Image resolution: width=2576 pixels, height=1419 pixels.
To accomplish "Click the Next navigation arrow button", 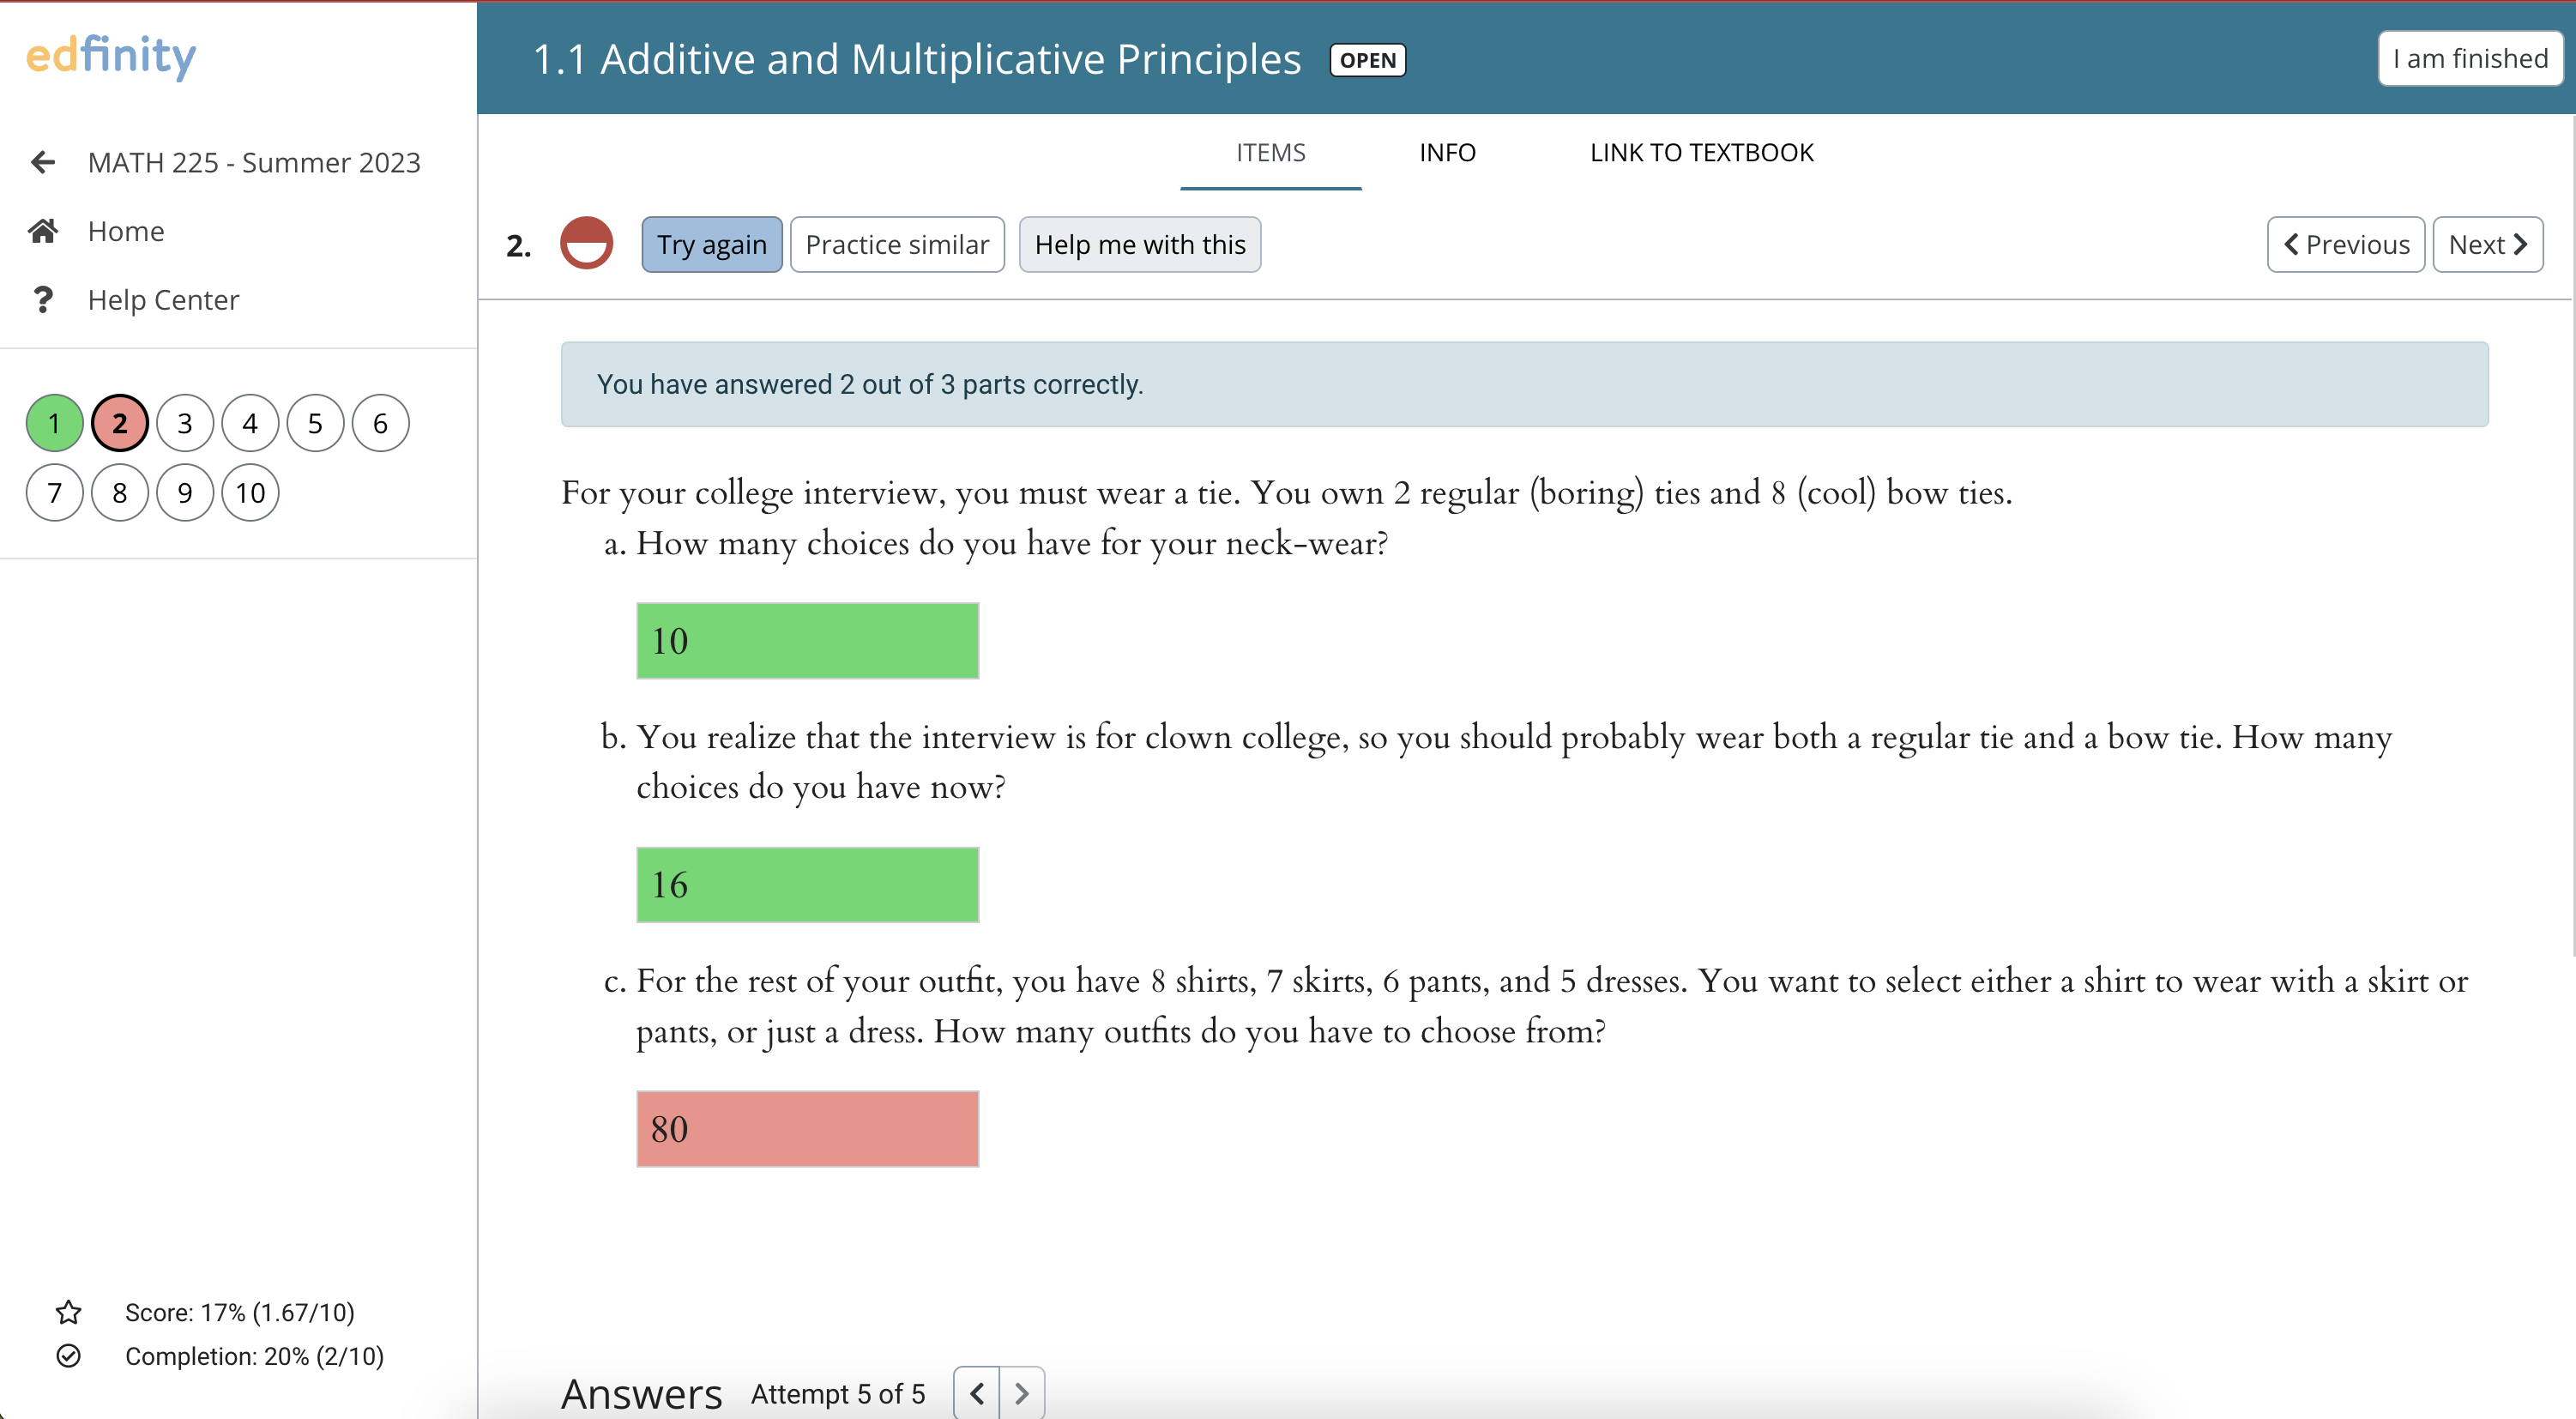I will coord(2485,243).
